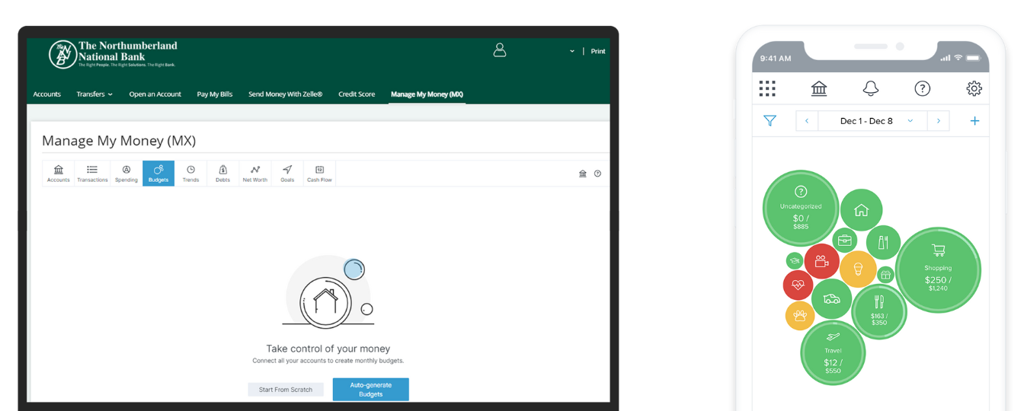Tap the help question mark on phone
1024x411 pixels.
point(922,88)
